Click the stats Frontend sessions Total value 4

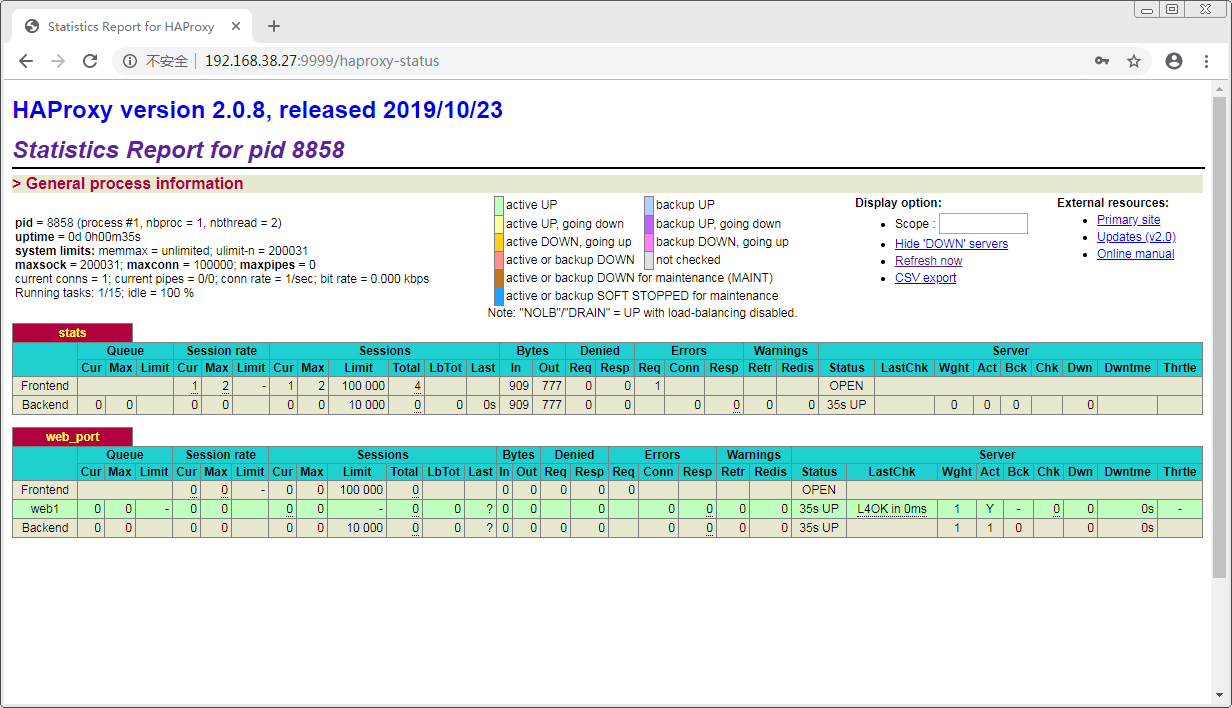tap(417, 386)
